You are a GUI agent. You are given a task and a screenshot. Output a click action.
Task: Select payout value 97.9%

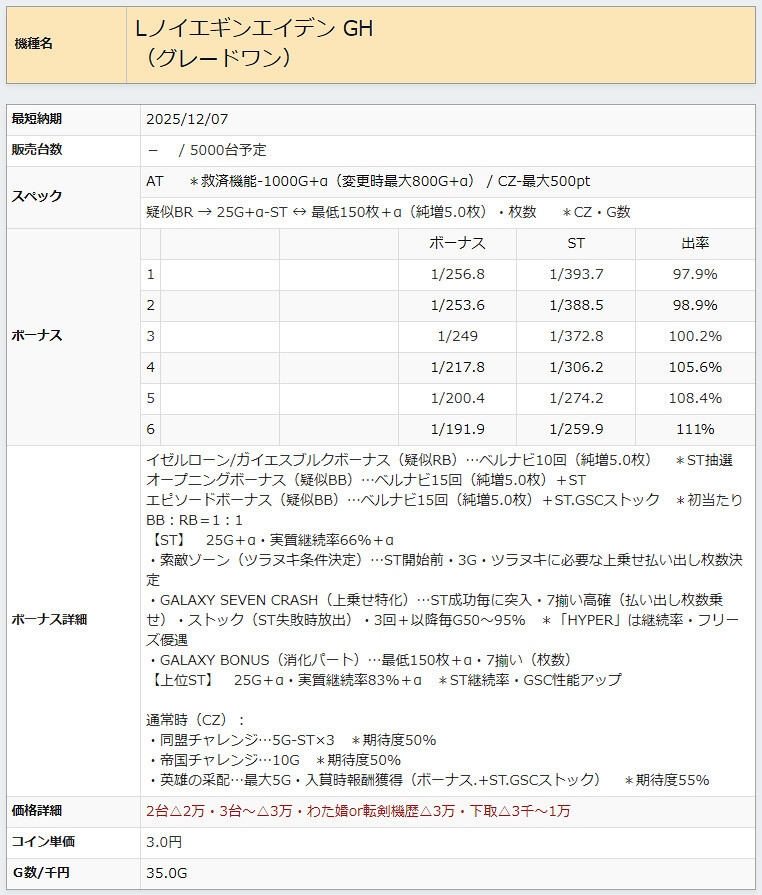click(x=695, y=275)
